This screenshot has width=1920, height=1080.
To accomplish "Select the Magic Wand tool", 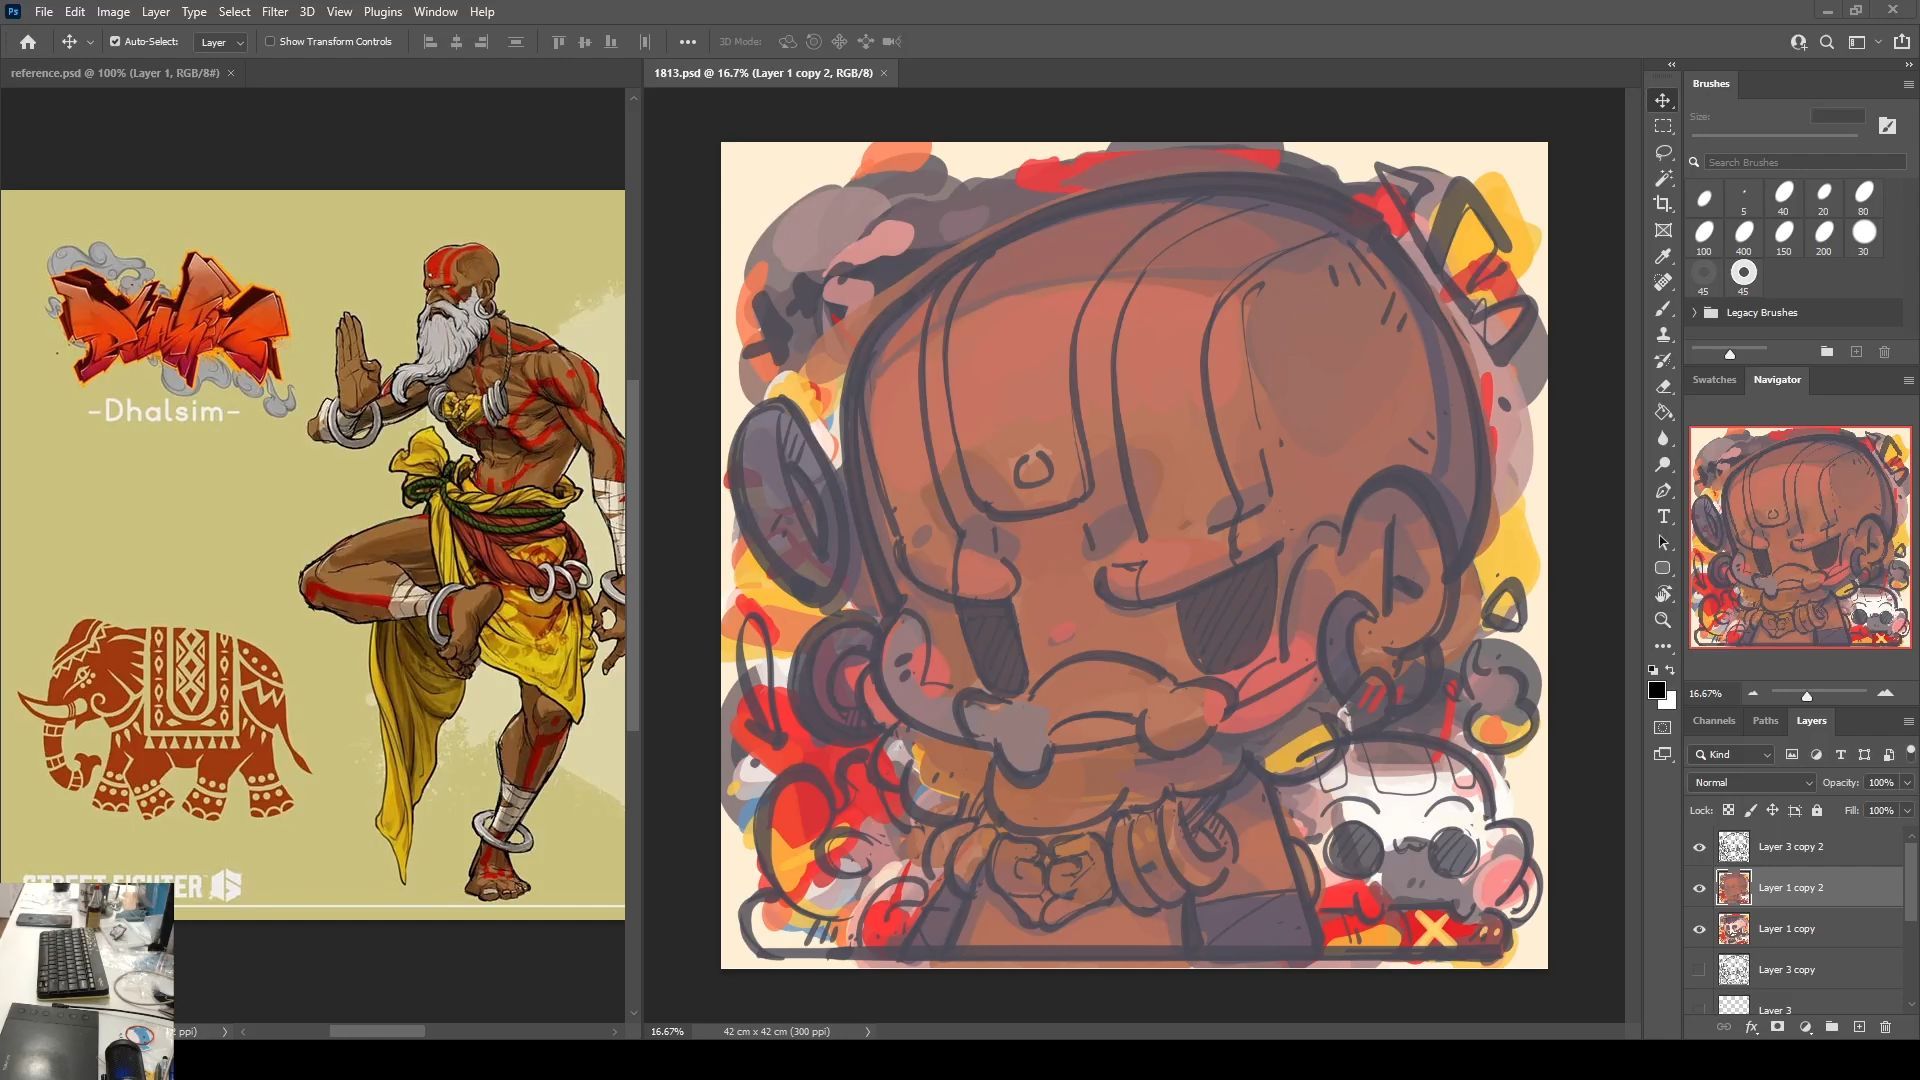I will (1663, 178).
